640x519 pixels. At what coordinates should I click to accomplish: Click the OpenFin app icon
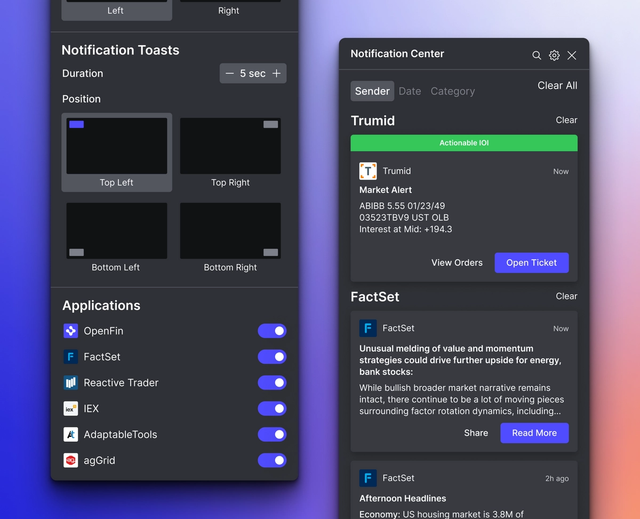pyautogui.click(x=71, y=331)
